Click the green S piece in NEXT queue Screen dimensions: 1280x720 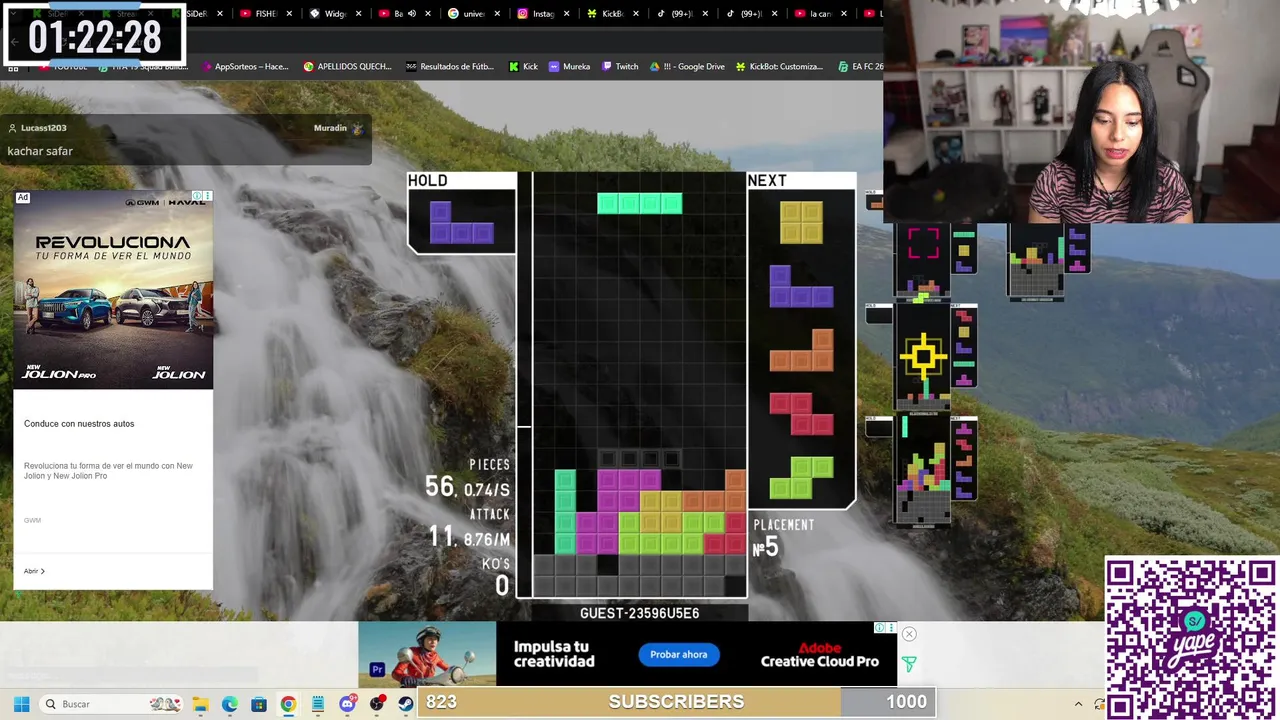(801, 478)
